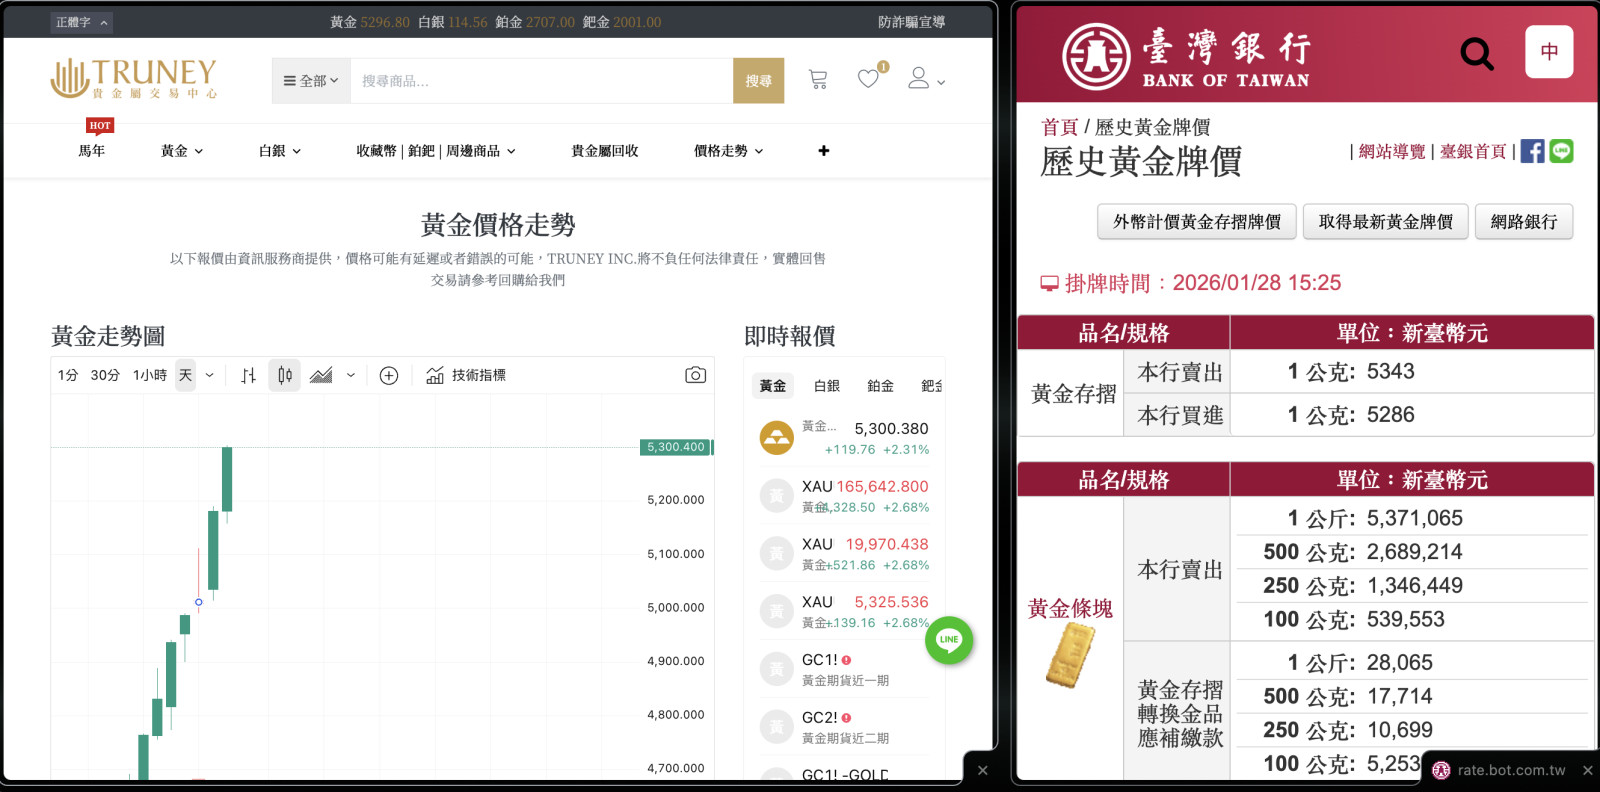
Task: Open the green LINE chat floating button
Action: point(949,640)
